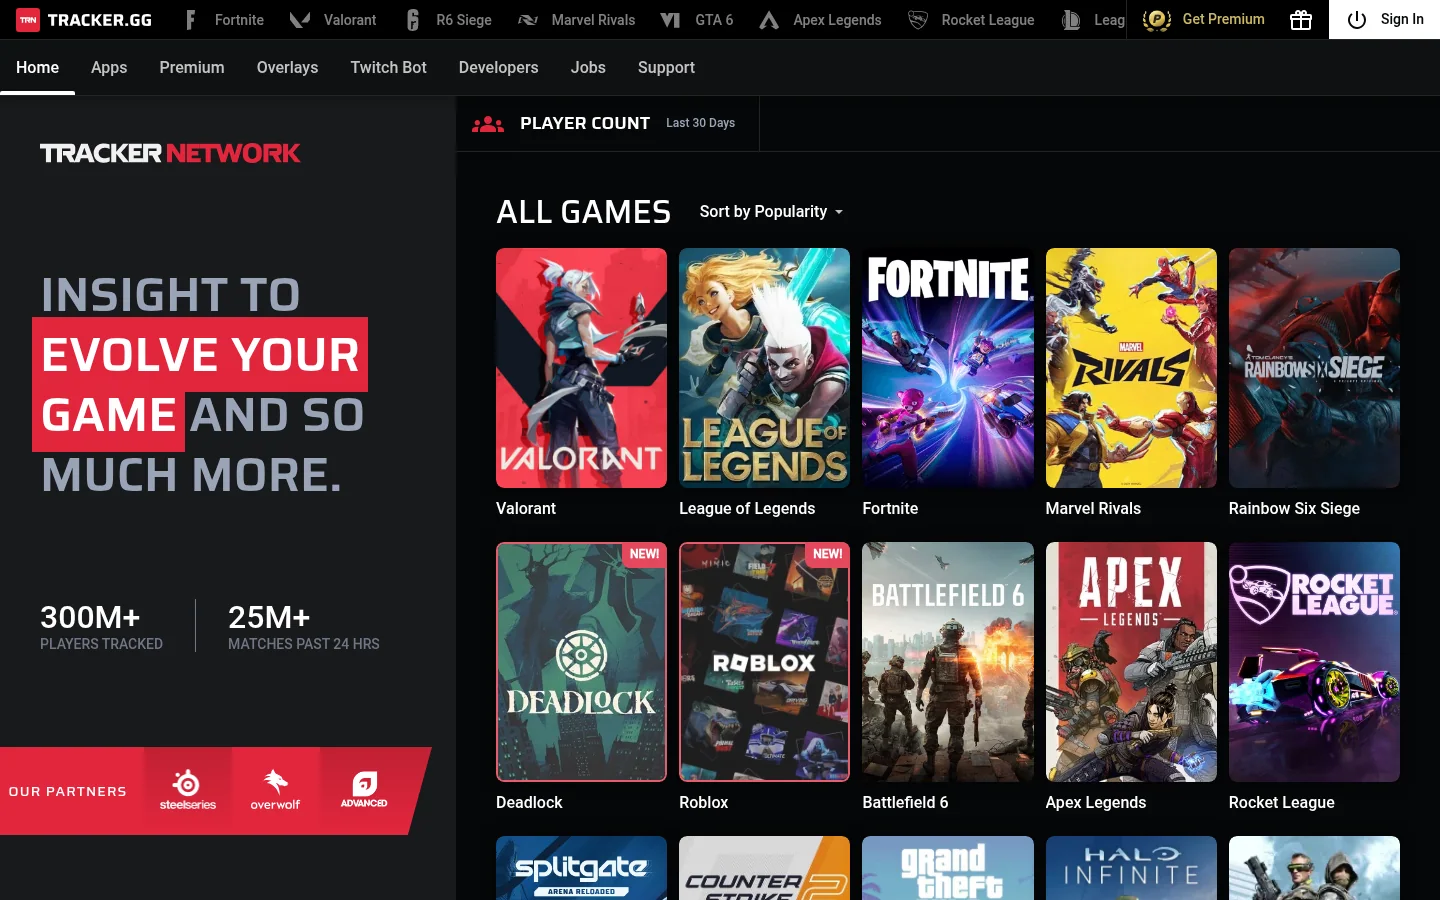1440x900 pixels.
Task: Click the Battlefield 6 title text
Action: 905,802
